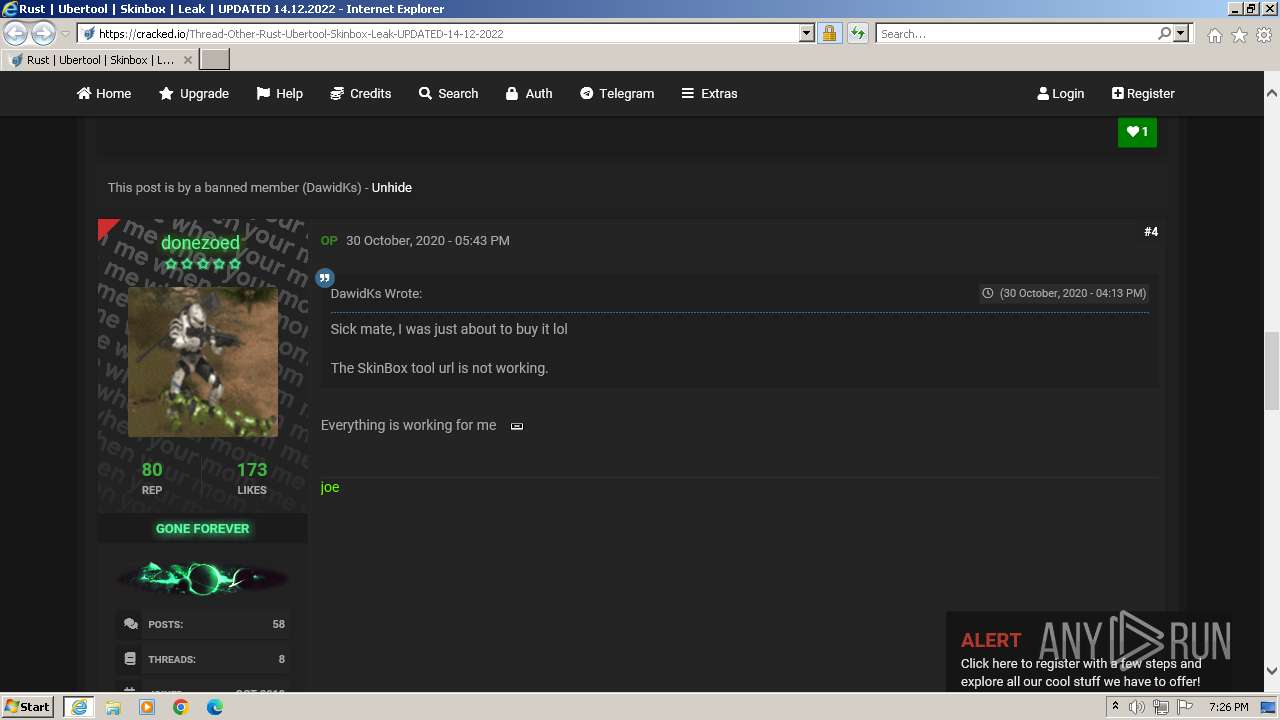The height and width of the screenshot is (720, 1280).
Task: Click the address bar URL field
Action: tap(448, 33)
